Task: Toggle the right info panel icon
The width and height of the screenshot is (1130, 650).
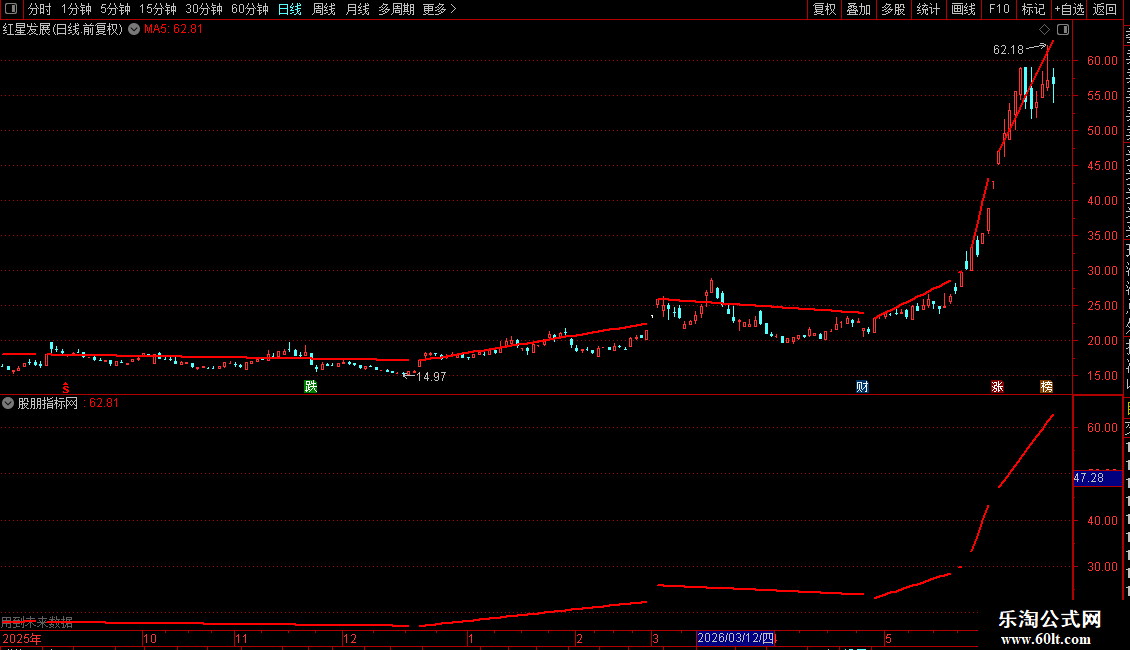Action: 1063,30
